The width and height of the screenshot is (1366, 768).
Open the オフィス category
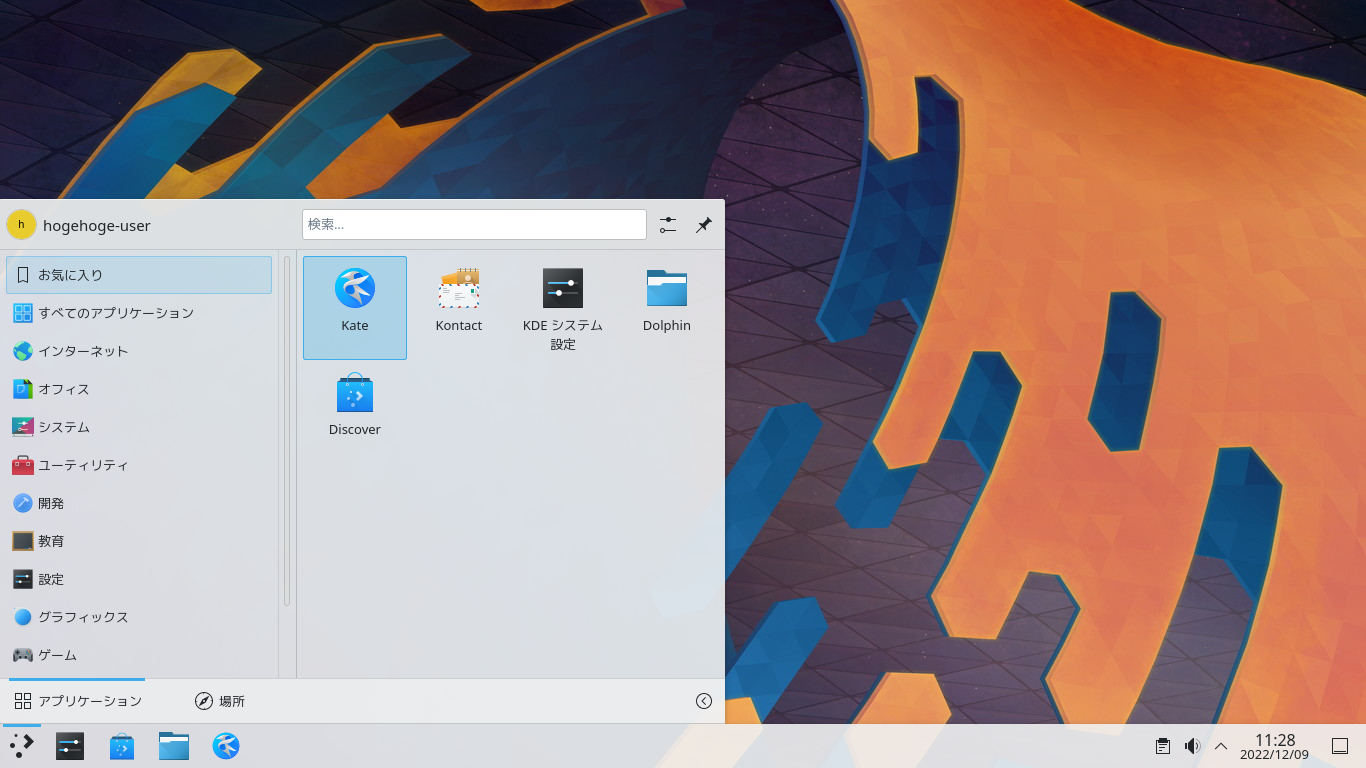[139, 389]
